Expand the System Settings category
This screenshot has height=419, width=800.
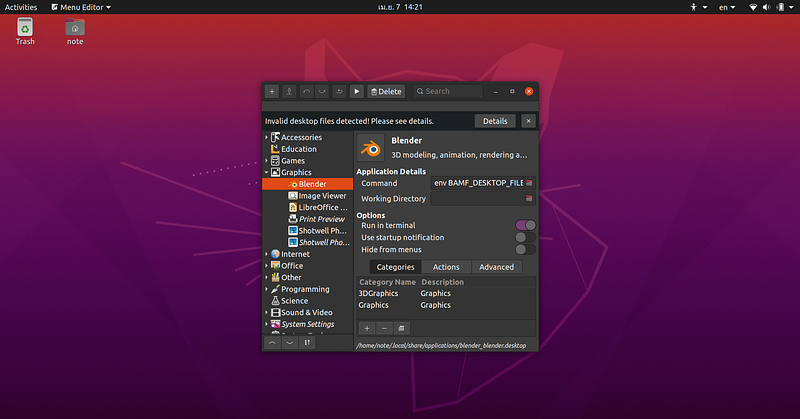(x=266, y=324)
